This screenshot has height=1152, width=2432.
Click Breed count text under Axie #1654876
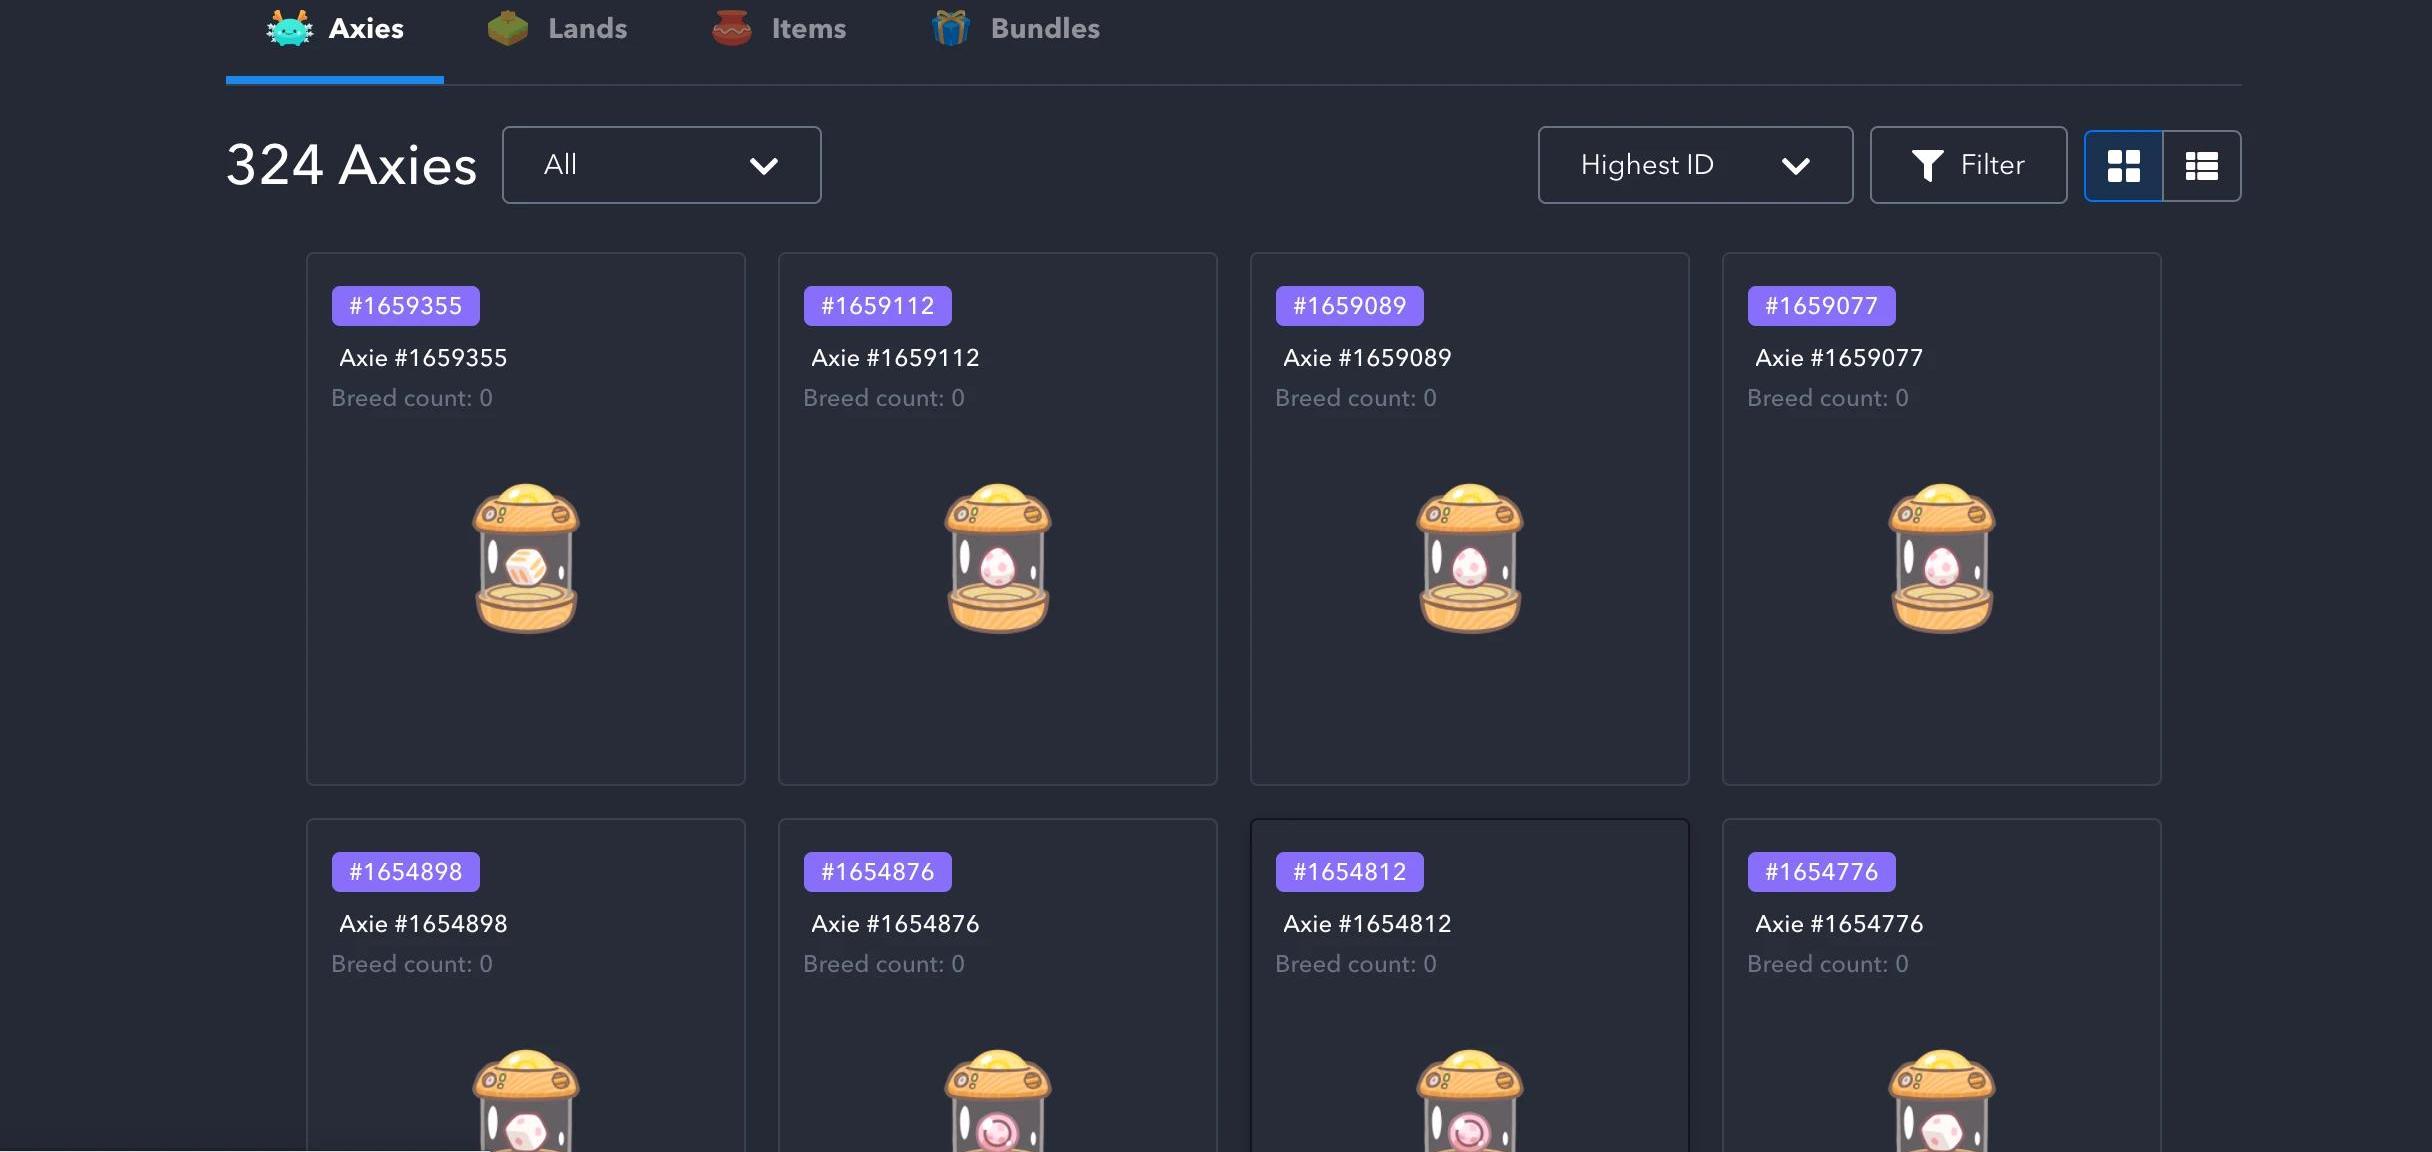click(x=884, y=964)
